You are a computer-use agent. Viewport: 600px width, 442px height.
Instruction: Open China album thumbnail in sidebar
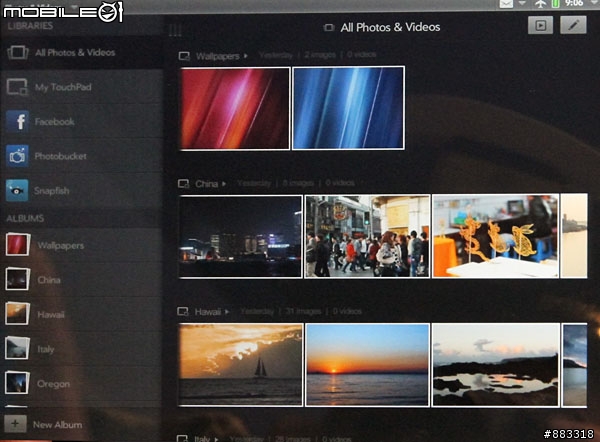(18, 279)
